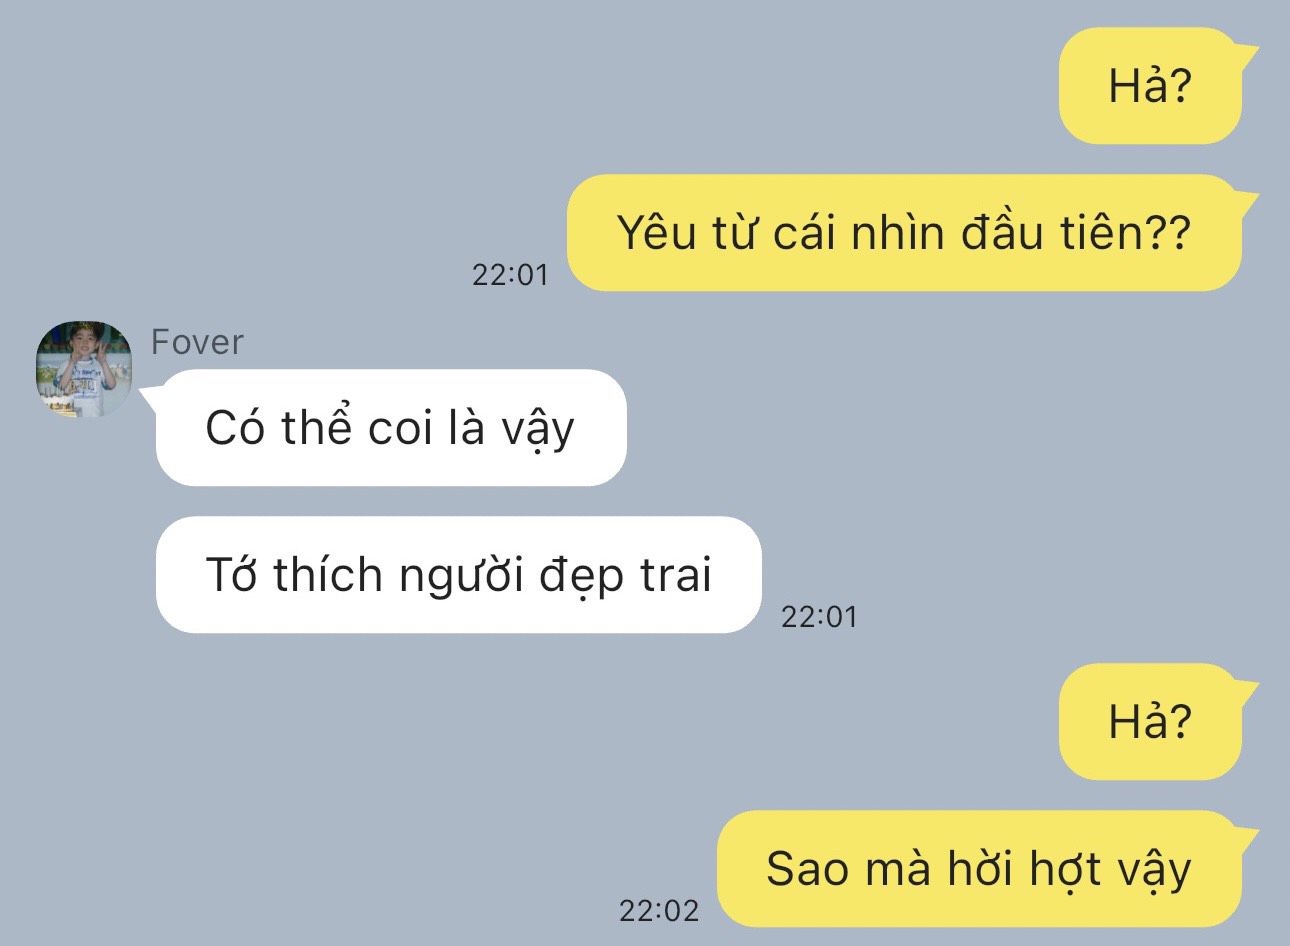1290x946 pixels.
Task: Click the 22:02 timestamp
Action: (x=659, y=911)
